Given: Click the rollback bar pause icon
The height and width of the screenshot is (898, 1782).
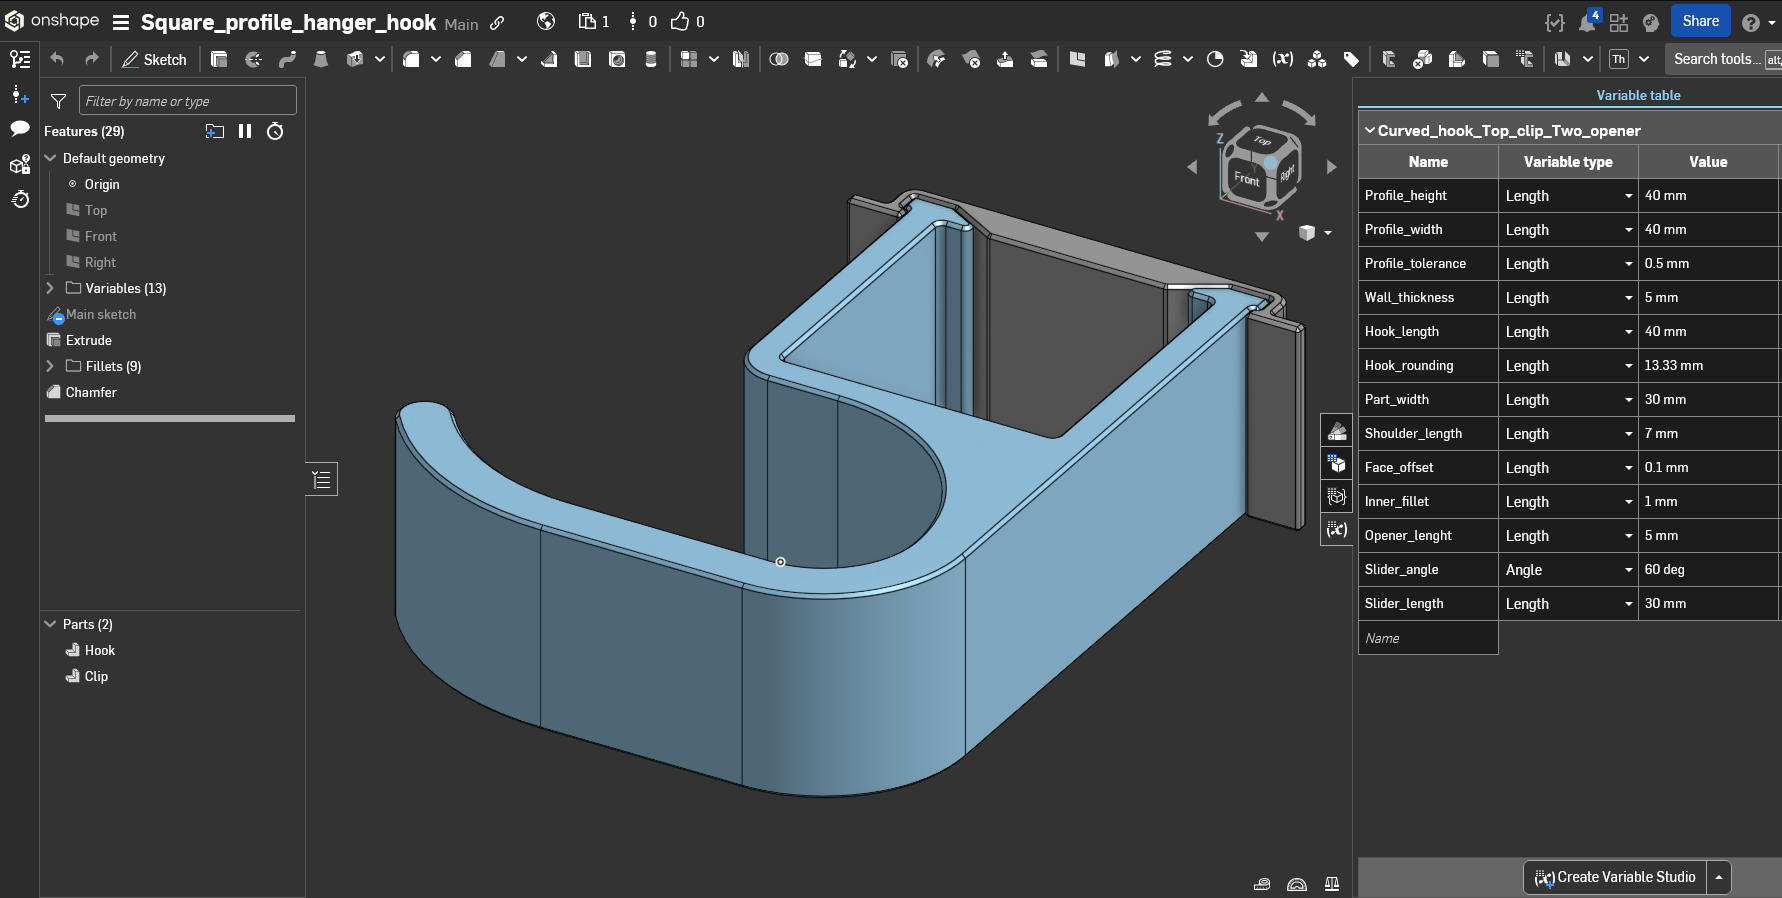Looking at the screenshot, I should (245, 131).
